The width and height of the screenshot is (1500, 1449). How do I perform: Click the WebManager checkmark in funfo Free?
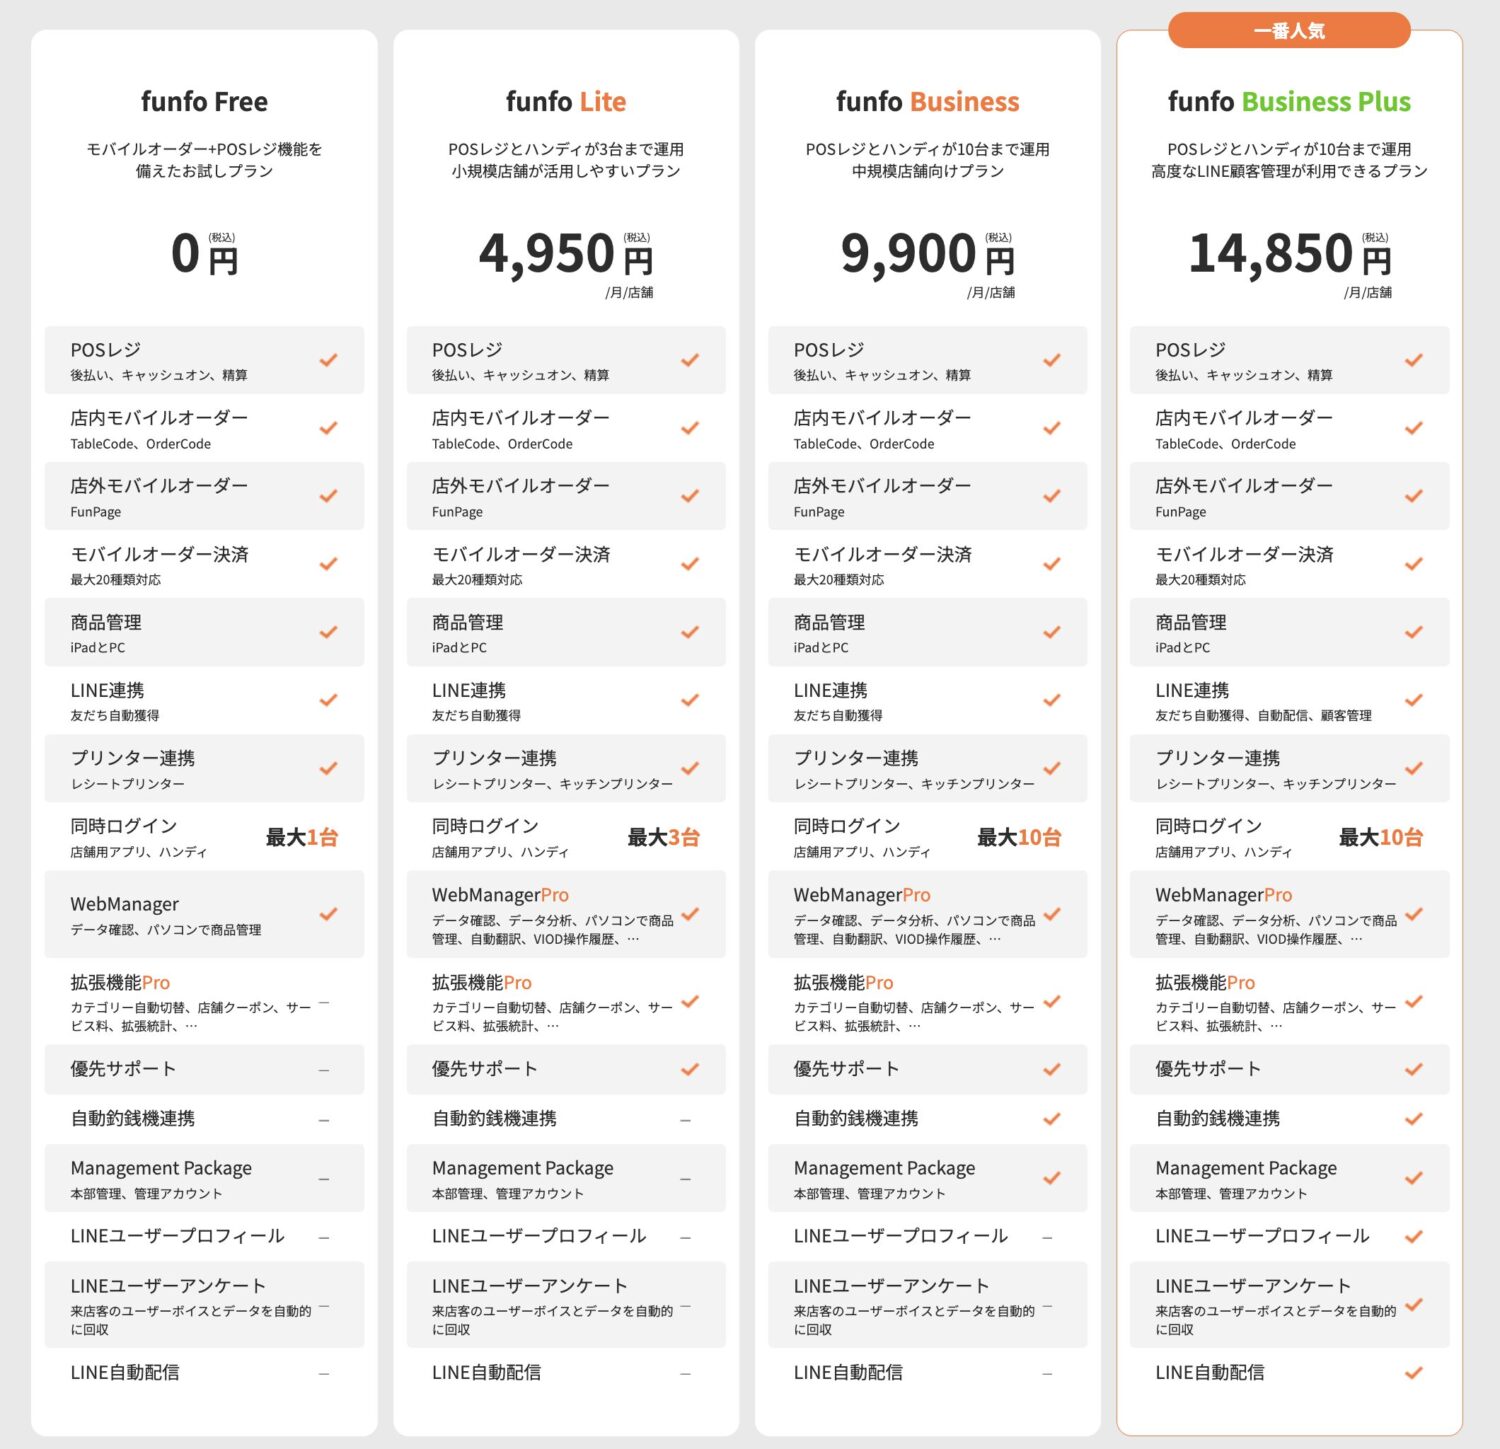point(328,914)
